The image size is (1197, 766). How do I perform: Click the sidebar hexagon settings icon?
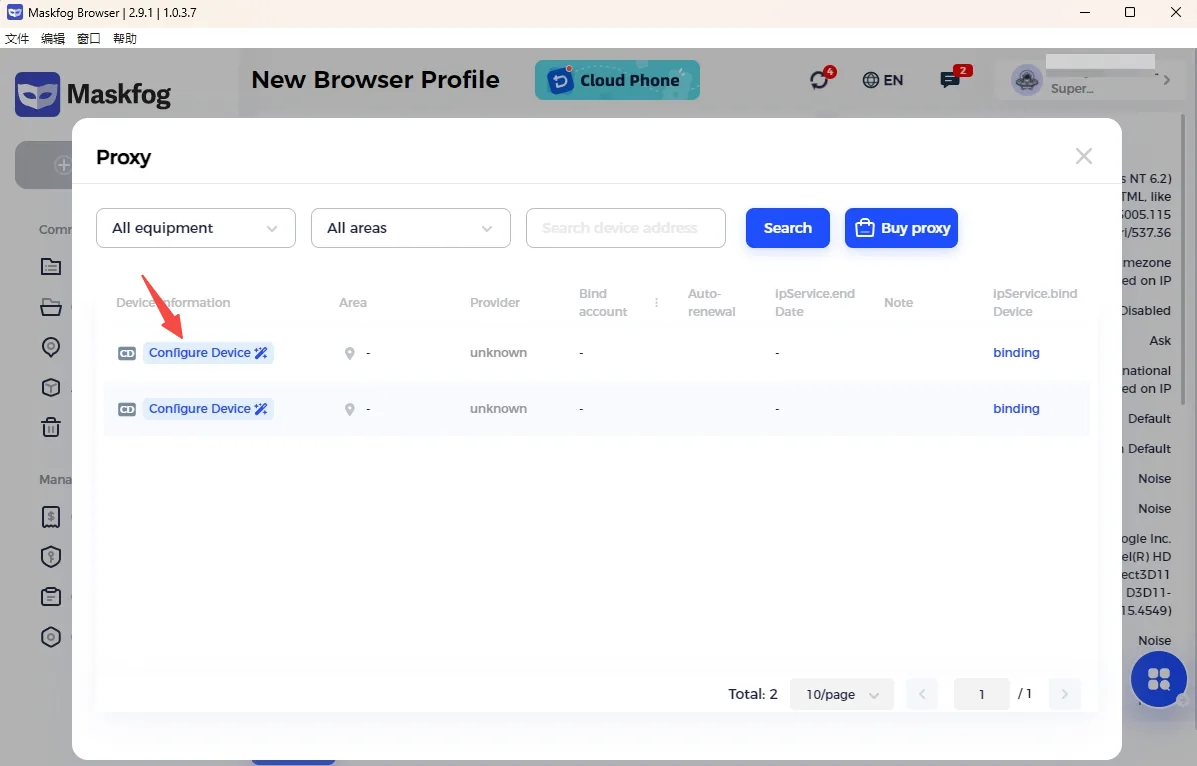tap(51, 637)
